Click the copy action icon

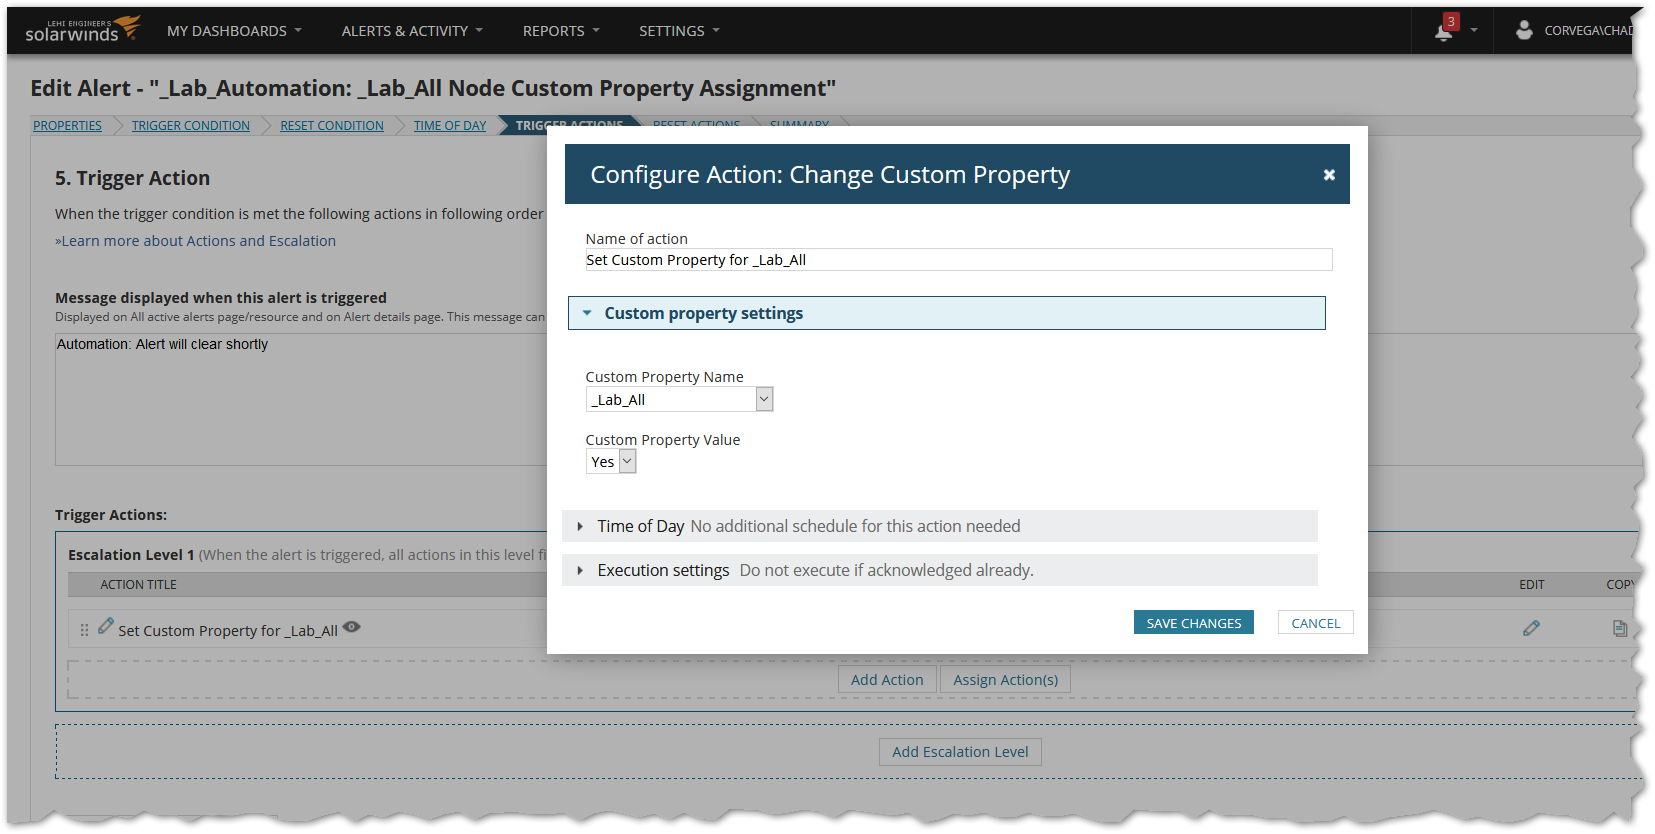coord(1620,628)
